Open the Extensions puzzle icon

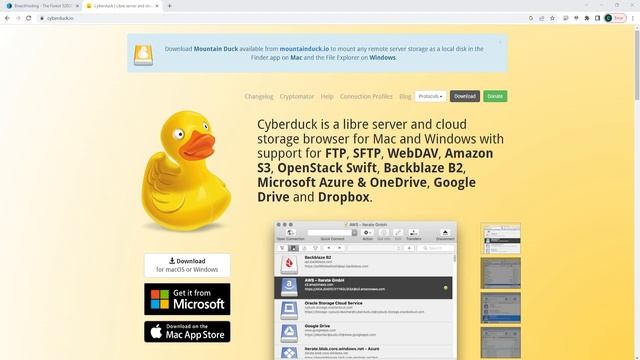pyautogui.click(x=587, y=18)
